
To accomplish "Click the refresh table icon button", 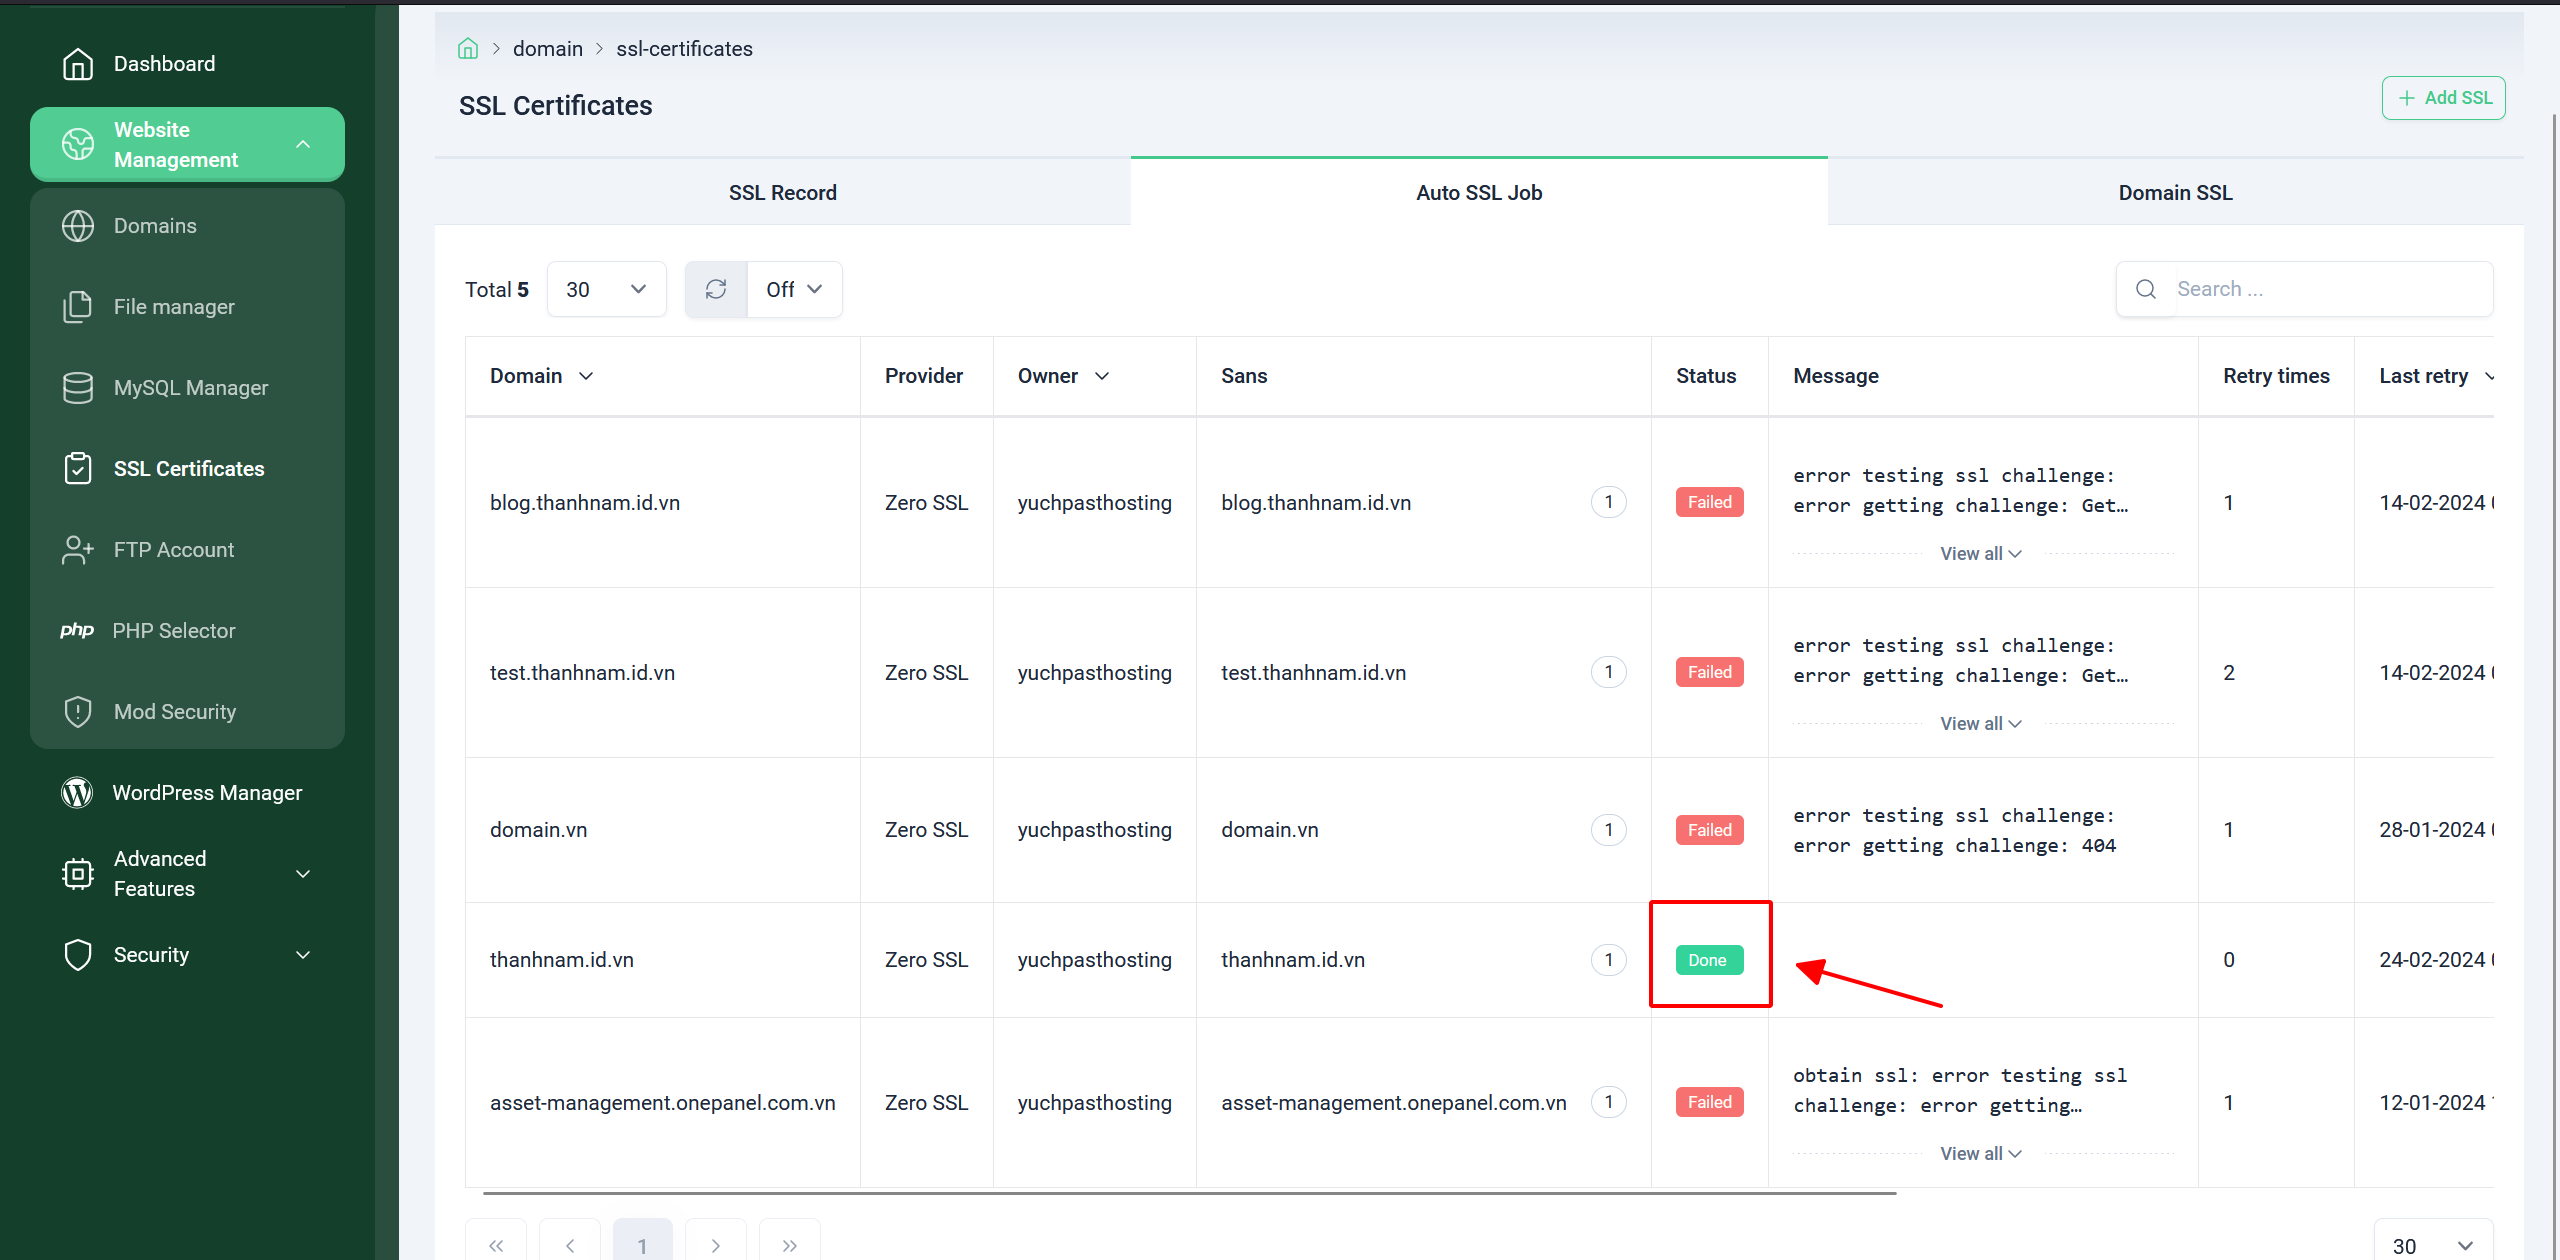I will [716, 289].
